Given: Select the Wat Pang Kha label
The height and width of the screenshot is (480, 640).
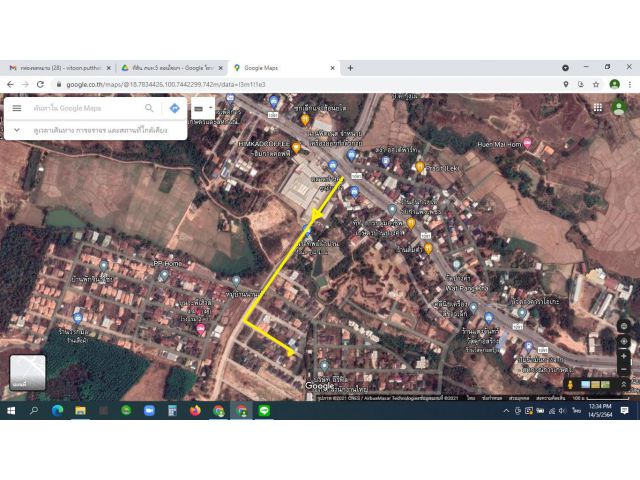Looking at the screenshot, I should [467, 288].
